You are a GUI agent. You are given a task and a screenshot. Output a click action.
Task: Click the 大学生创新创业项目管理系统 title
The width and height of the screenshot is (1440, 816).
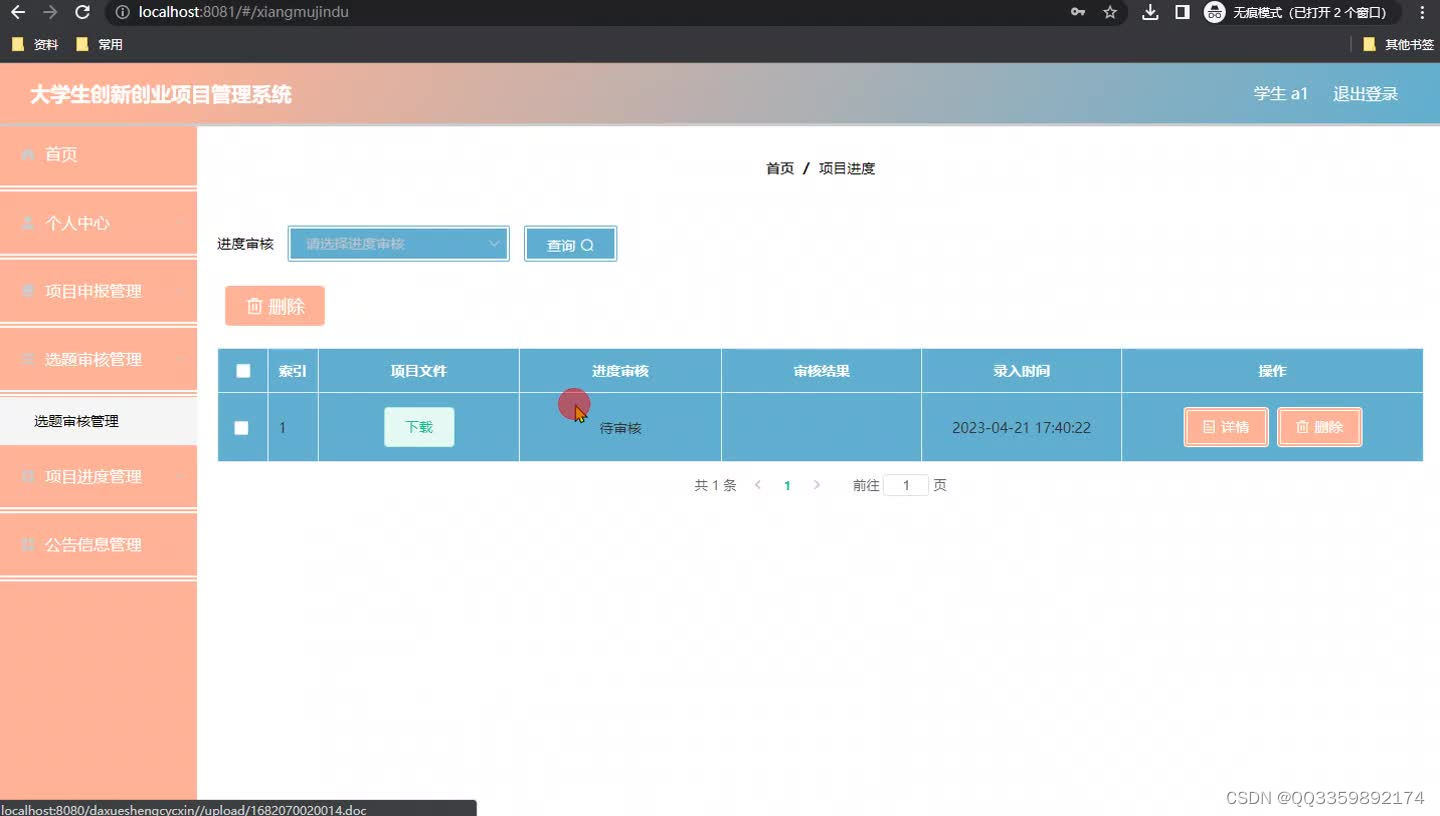pos(161,95)
